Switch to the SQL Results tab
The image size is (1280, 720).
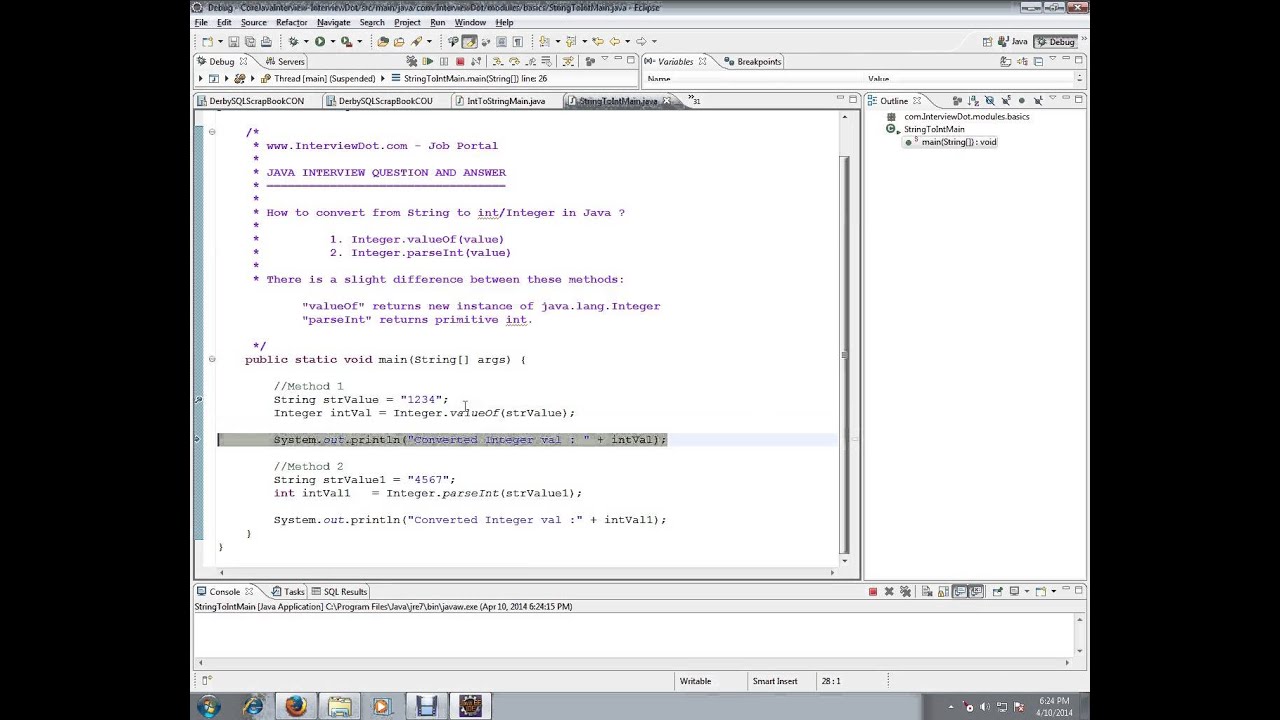pyautogui.click(x=339, y=592)
